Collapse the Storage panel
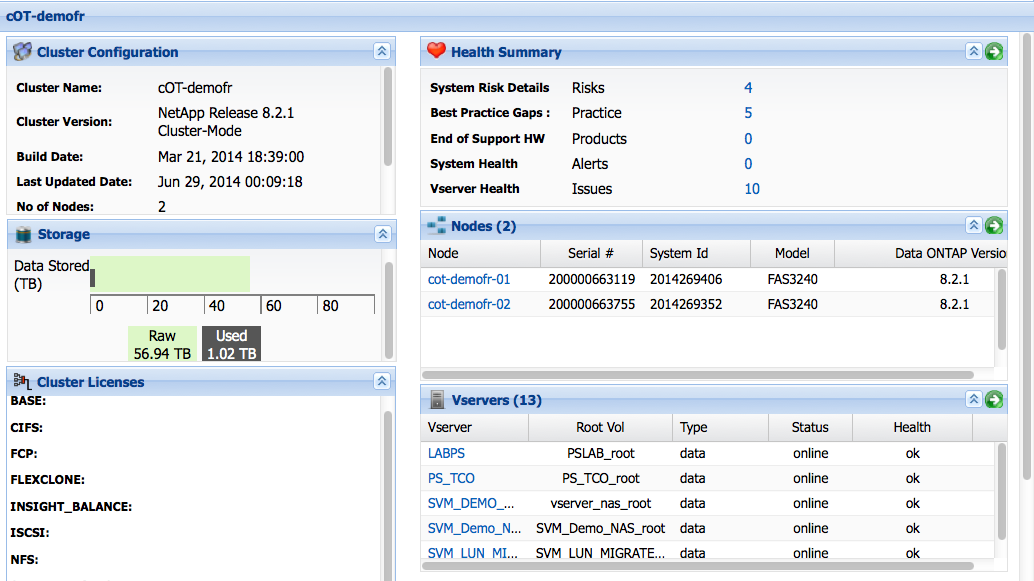 (x=382, y=234)
